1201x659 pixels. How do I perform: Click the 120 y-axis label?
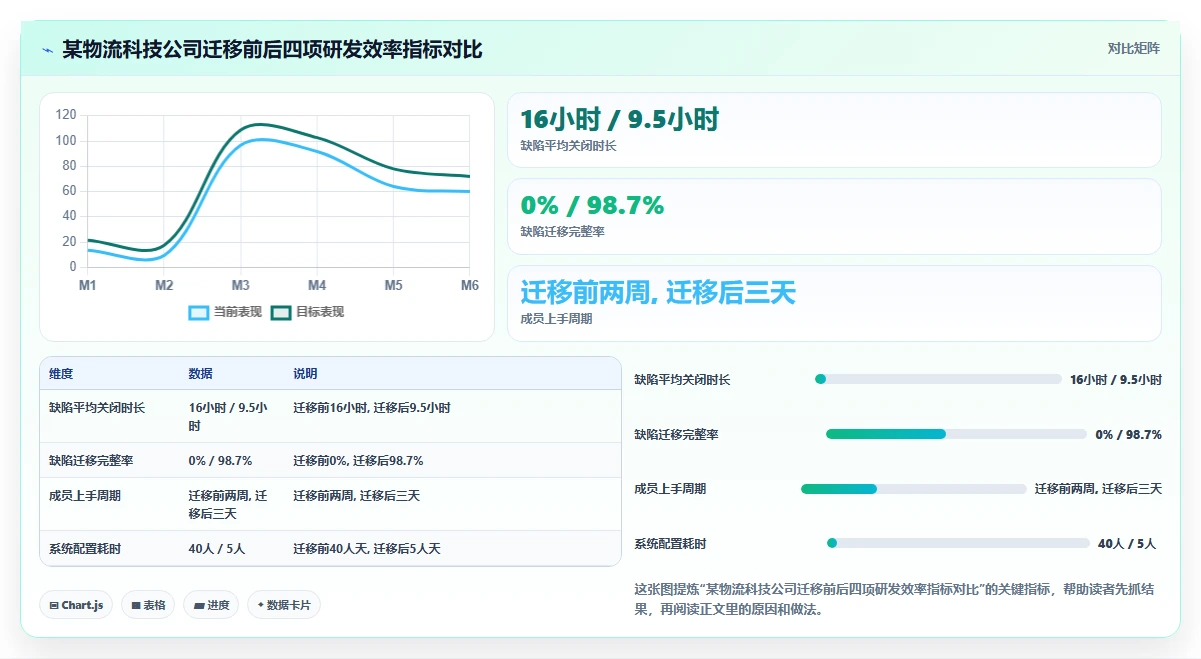tap(66, 115)
